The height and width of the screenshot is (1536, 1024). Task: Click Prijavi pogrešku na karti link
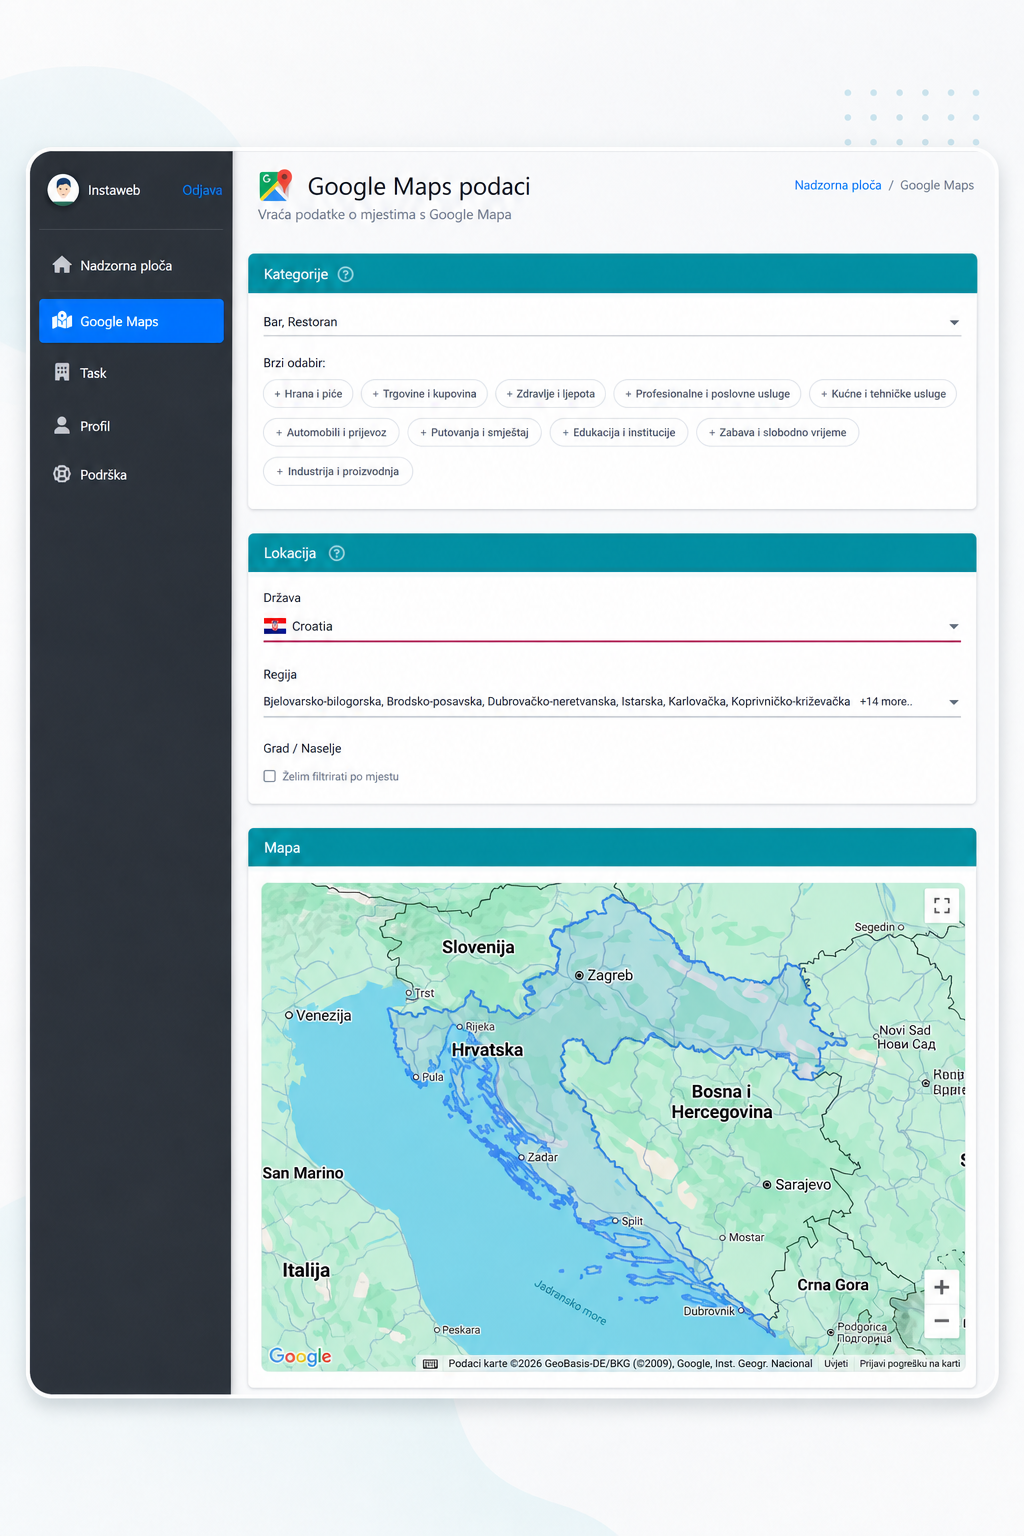[x=910, y=1364]
